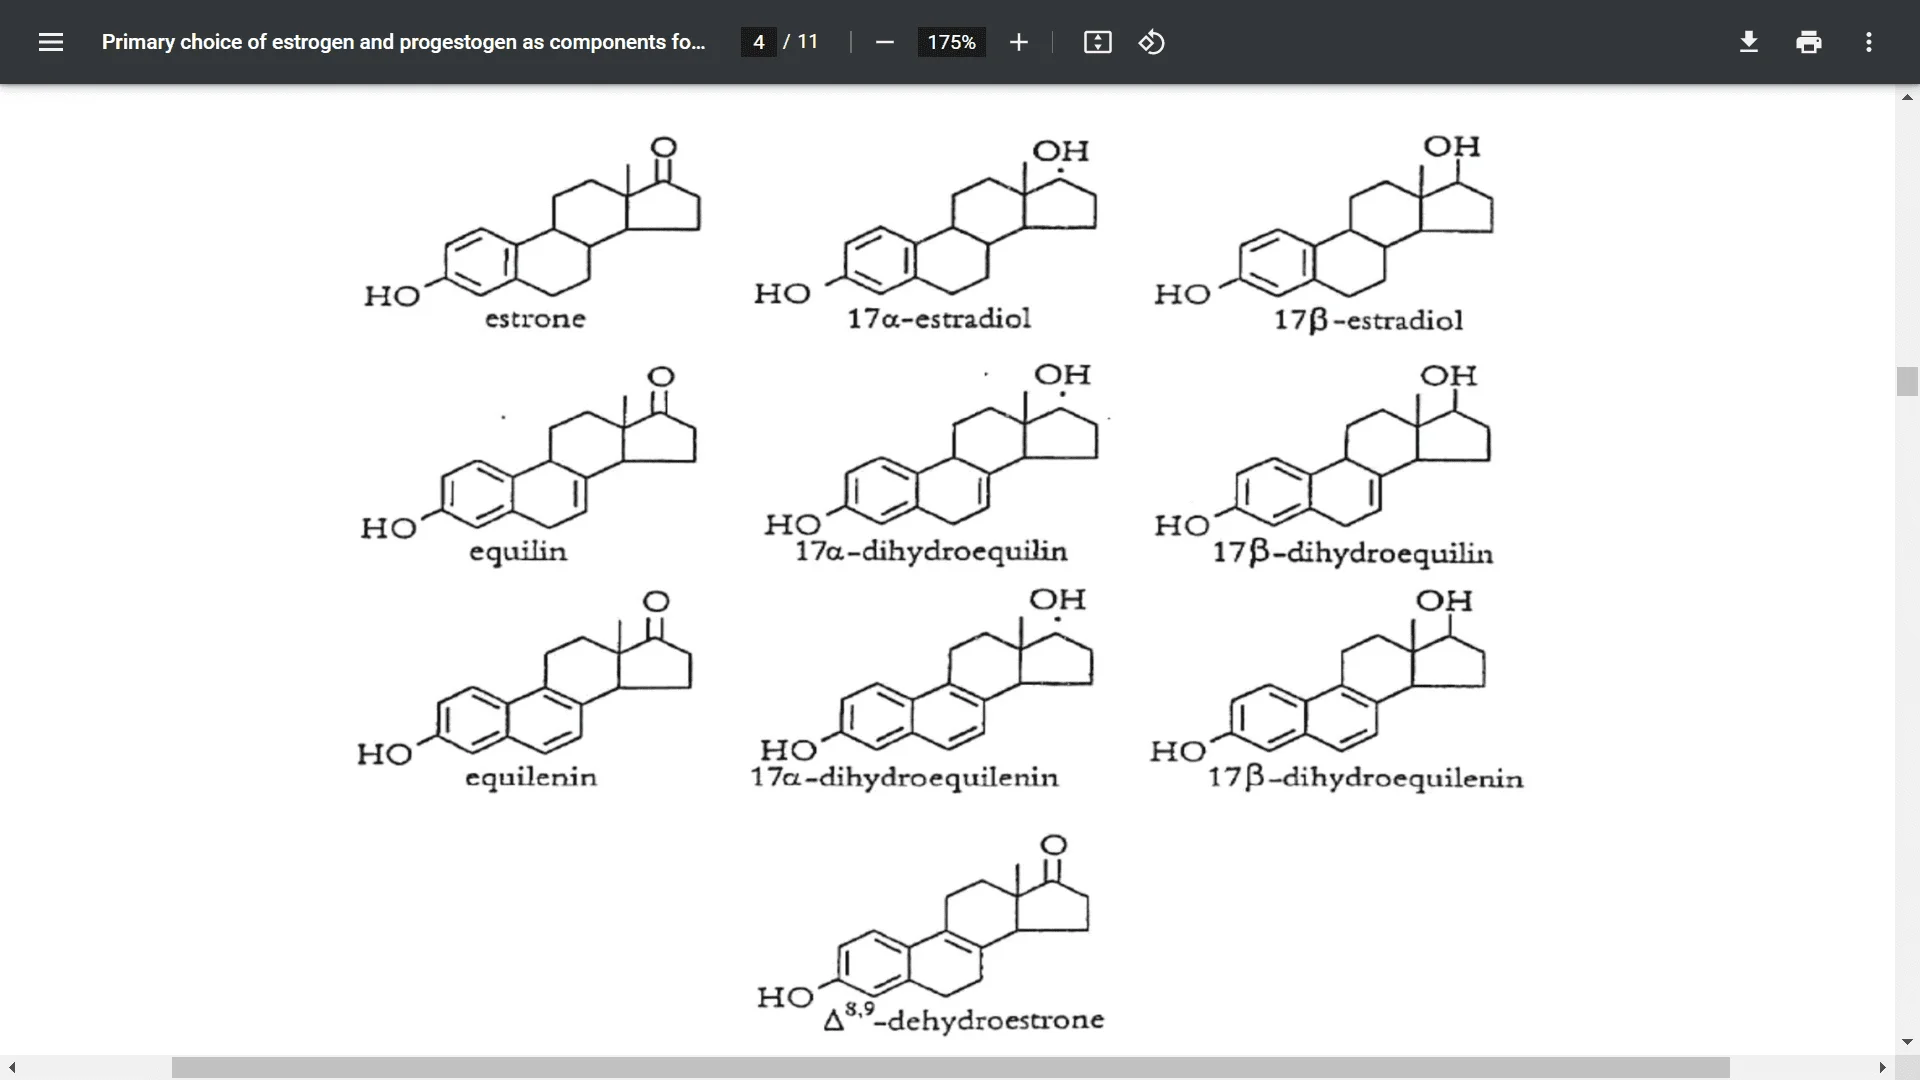Click the '17α-dihydroequilenin' label
The image size is (1920, 1080).
point(904,778)
